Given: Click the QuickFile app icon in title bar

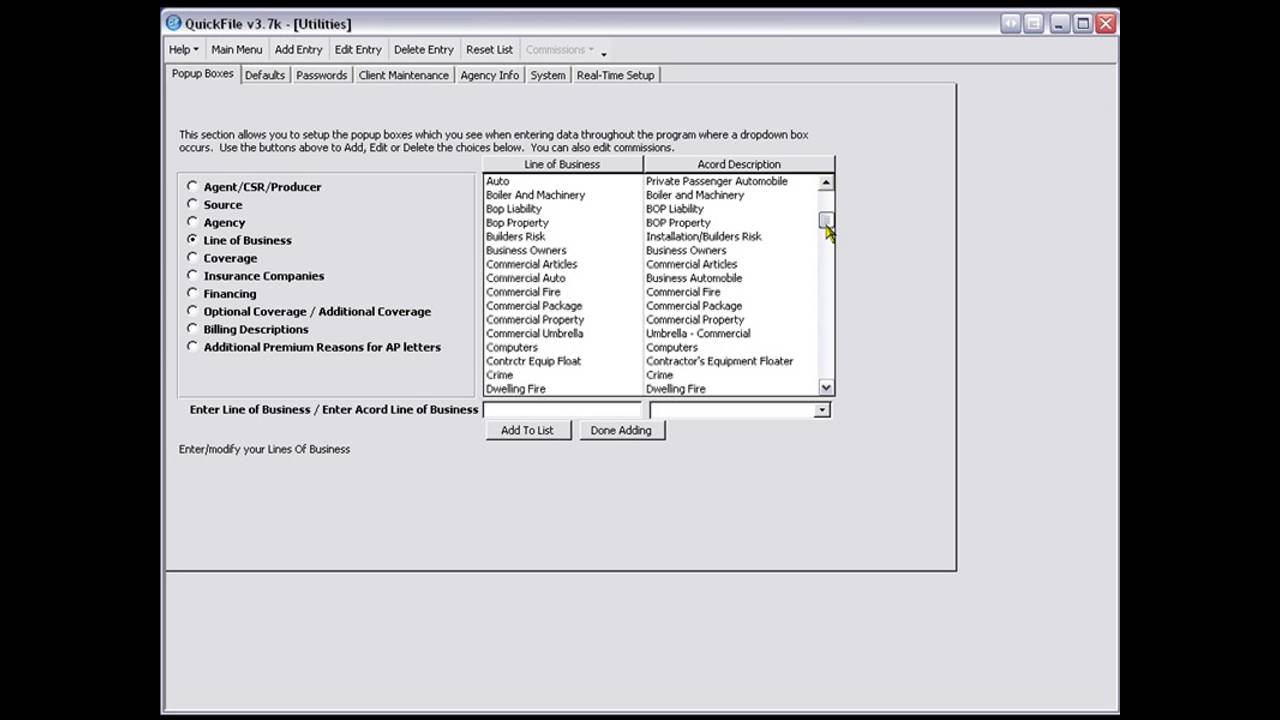Looking at the screenshot, I should click(174, 23).
